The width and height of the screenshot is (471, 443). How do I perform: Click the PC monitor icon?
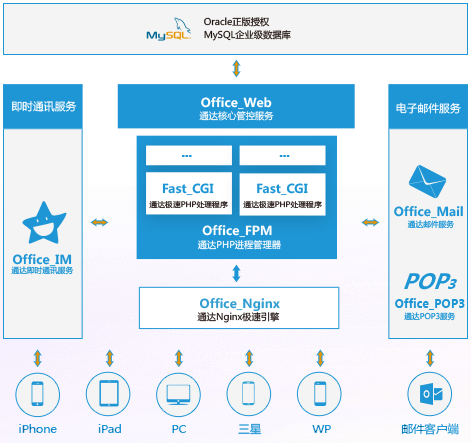pos(179,394)
